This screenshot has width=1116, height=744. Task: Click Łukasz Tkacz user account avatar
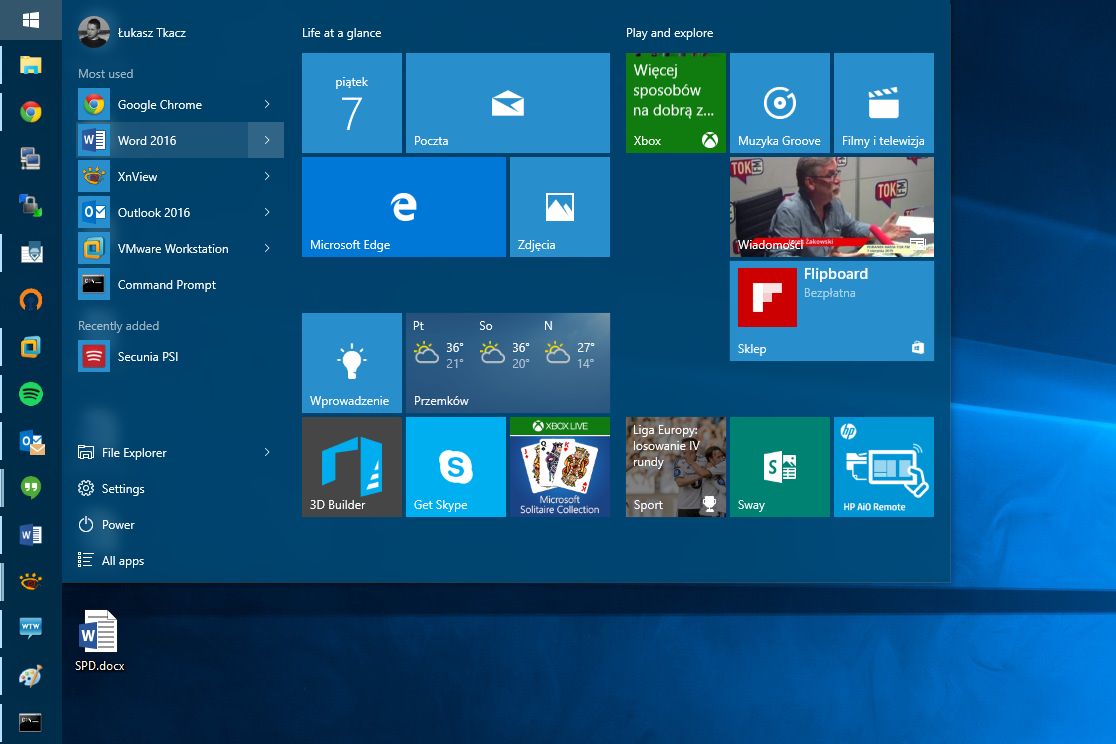pos(93,33)
